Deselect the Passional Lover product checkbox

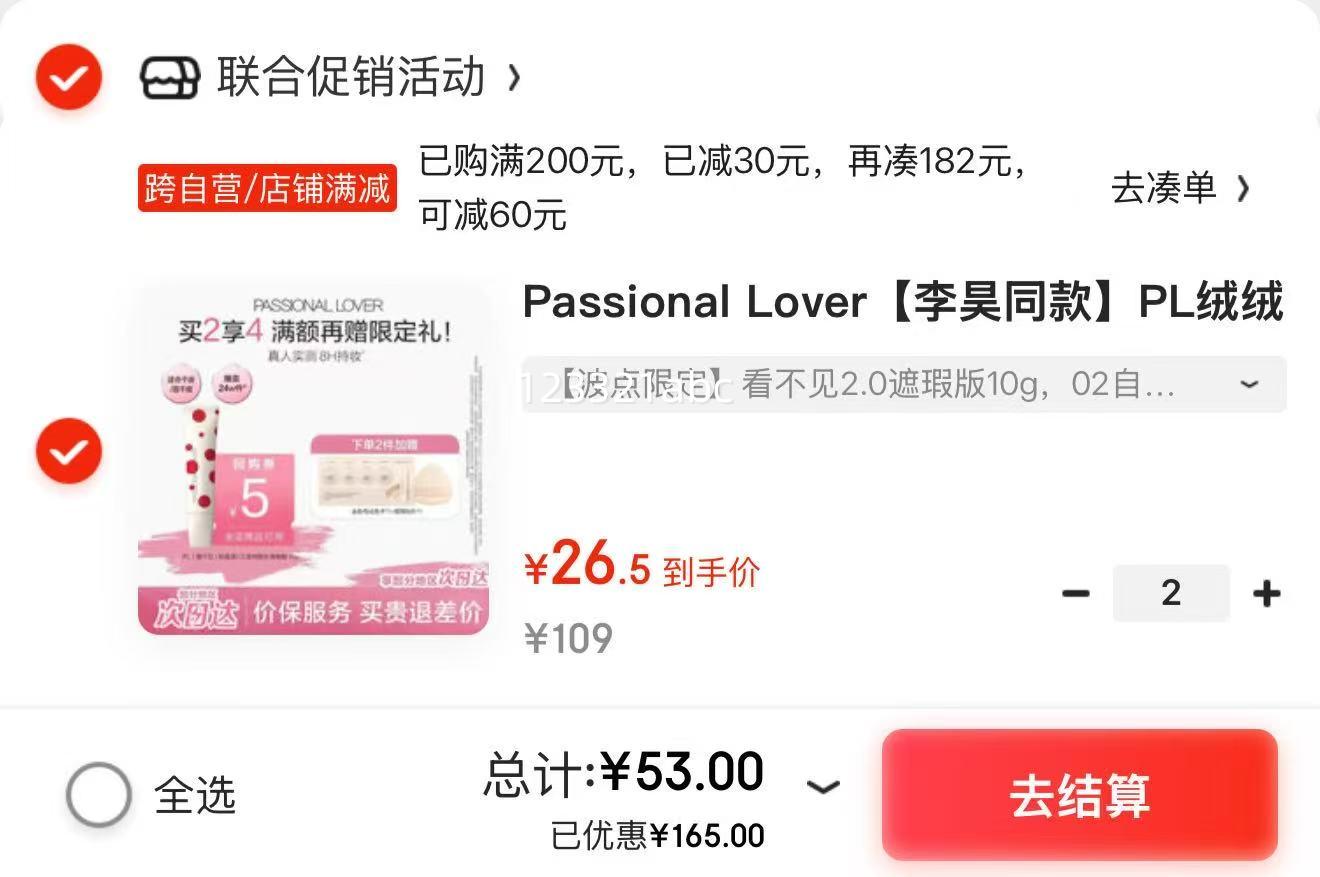click(69, 451)
